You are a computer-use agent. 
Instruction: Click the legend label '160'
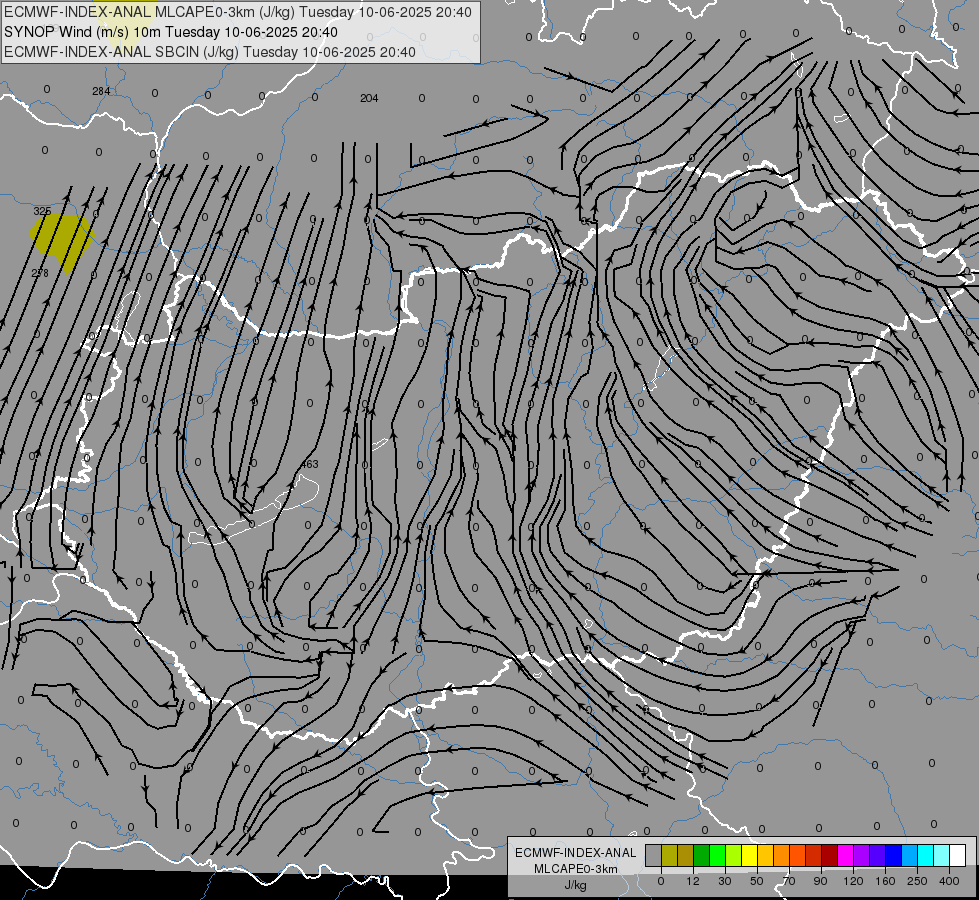point(885,881)
